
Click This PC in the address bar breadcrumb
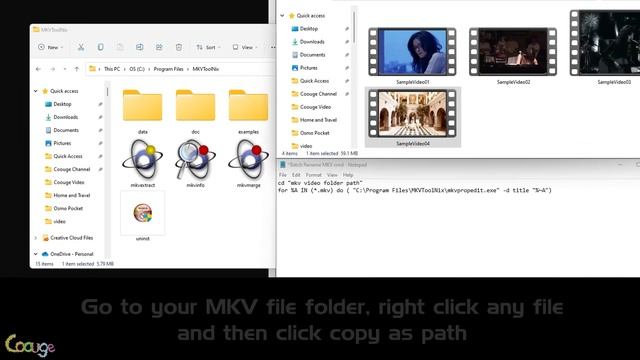tap(112, 69)
